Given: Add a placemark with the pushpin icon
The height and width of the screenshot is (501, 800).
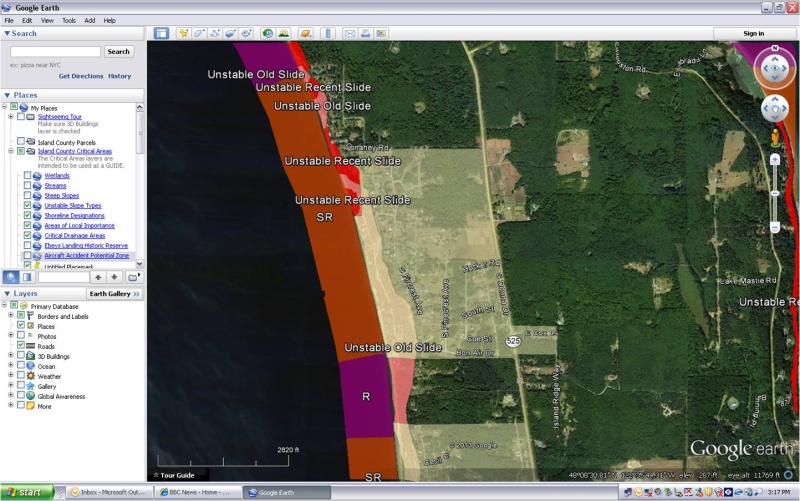Looking at the screenshot, I should (184, 34).
